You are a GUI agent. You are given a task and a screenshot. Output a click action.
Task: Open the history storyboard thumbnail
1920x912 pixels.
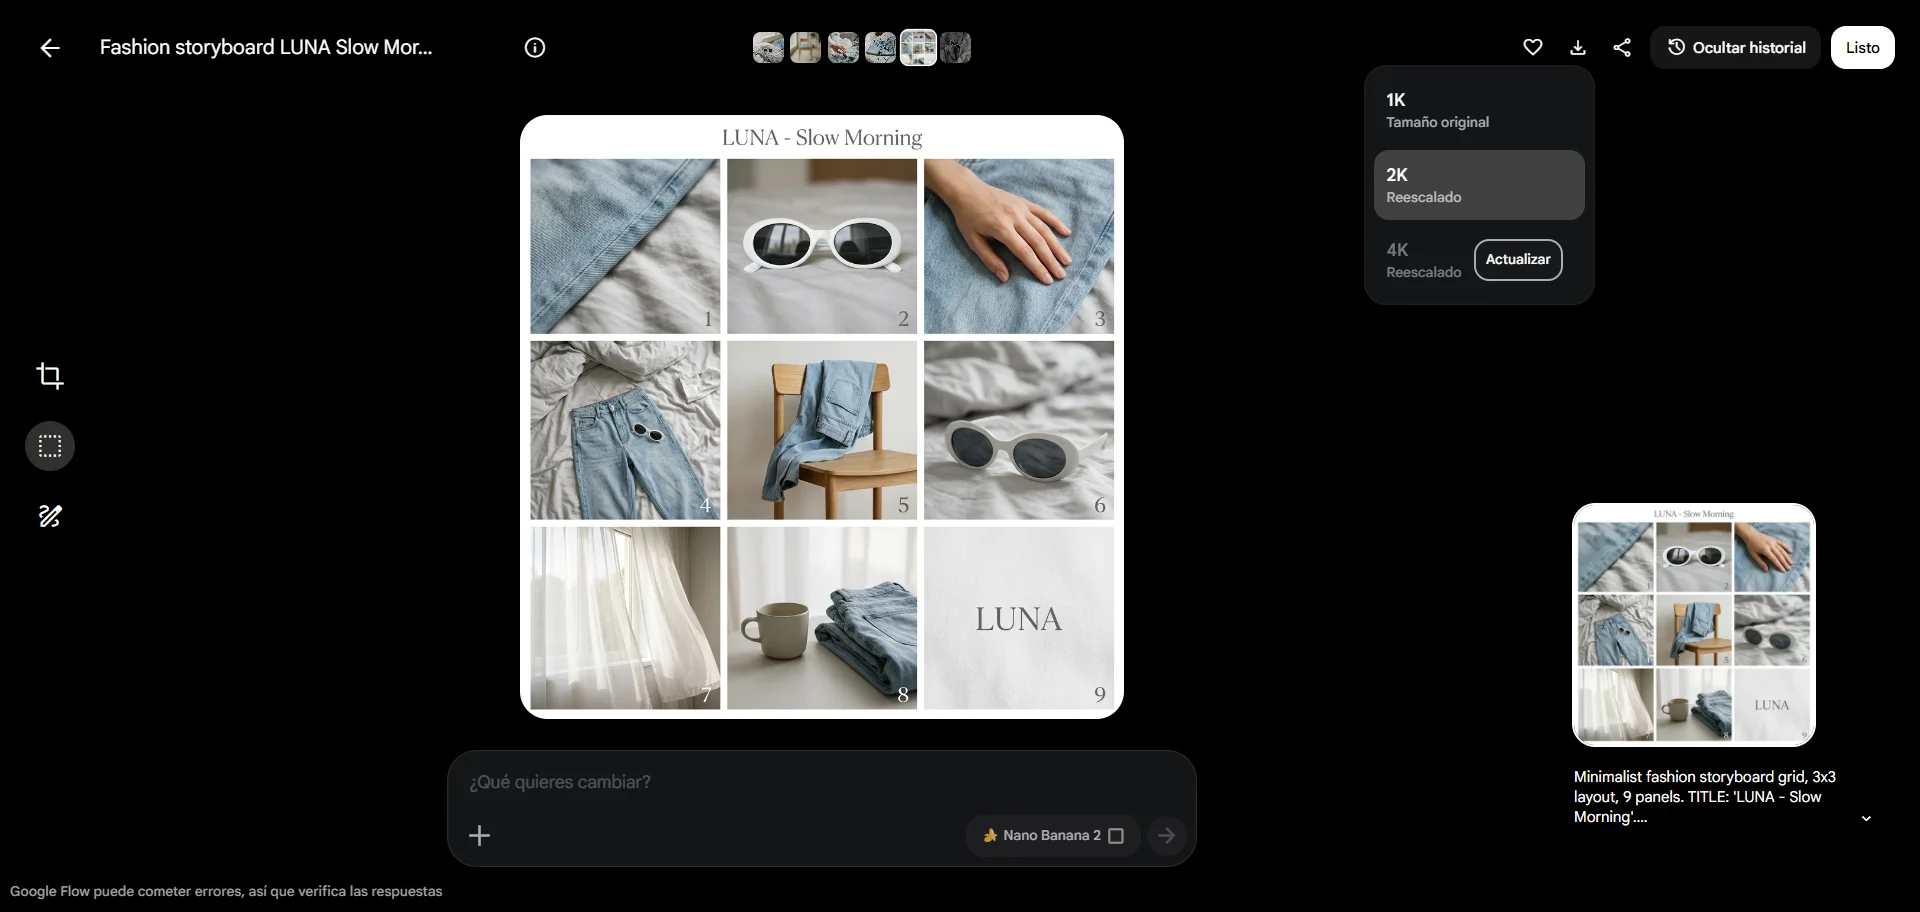tap(1694, 625)
